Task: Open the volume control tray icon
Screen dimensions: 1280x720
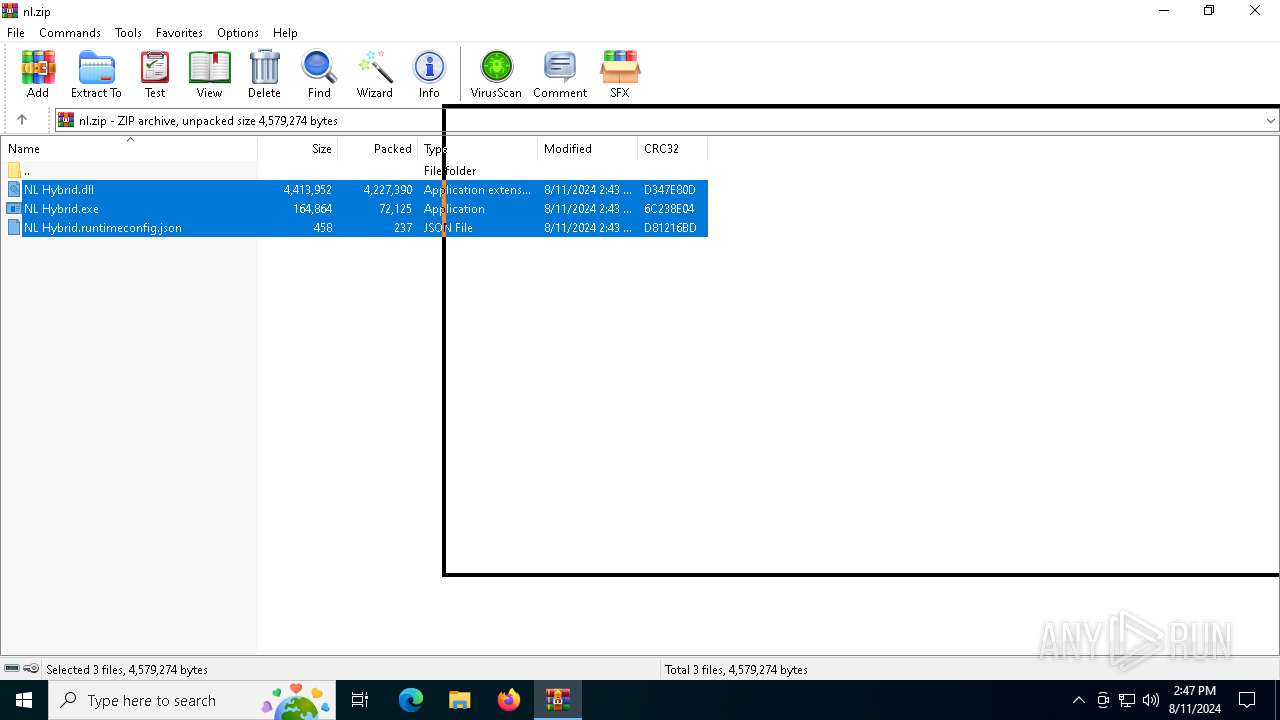Action: tap(1151, 700)
